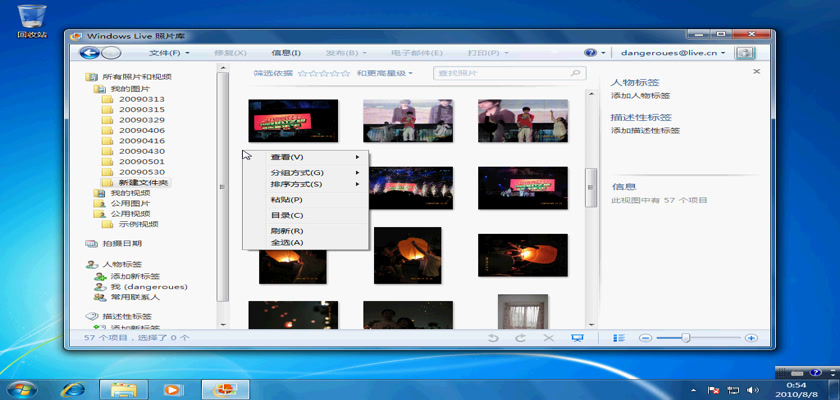Click the 添加描述性标签 link
Screen dimensions: 840x400
pyautogui.click(x=645, y=130)
